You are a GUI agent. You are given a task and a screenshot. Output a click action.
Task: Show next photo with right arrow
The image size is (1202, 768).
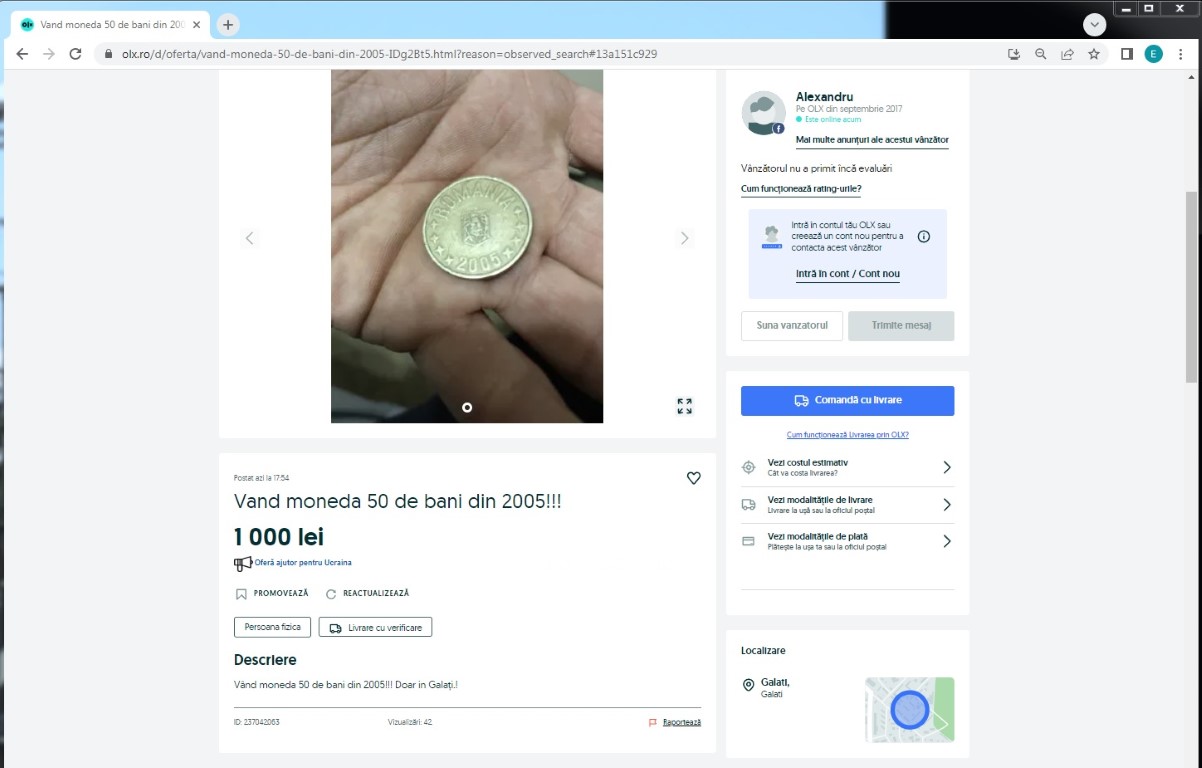pyautogui.click(x=684, y=238)
